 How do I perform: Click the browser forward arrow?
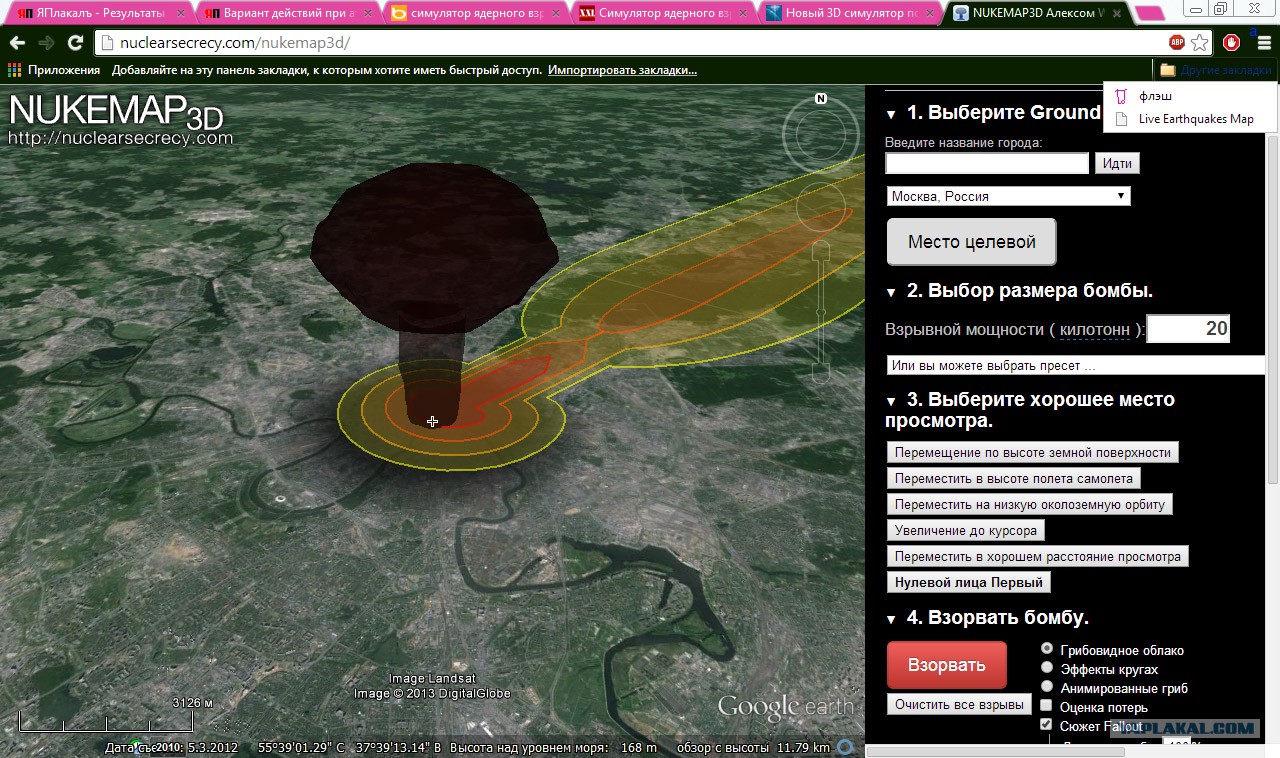click(46, 43)
